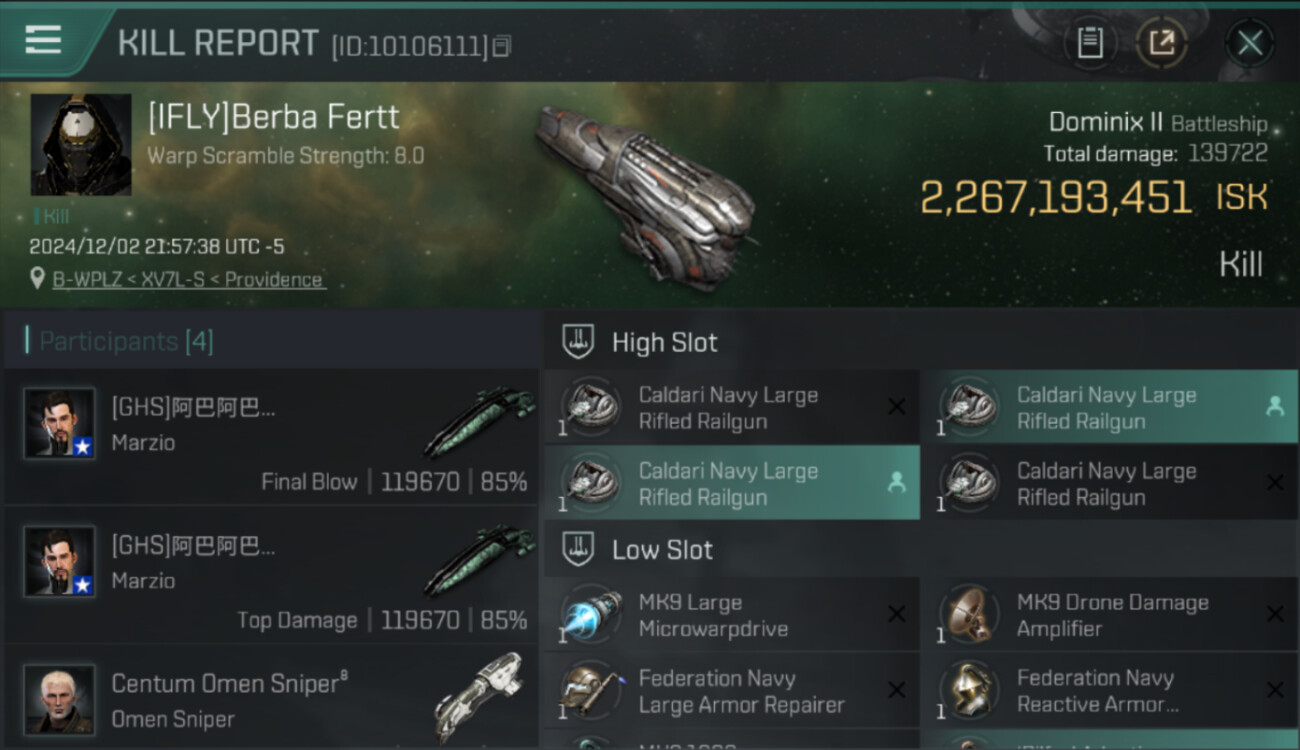Click the Federation Navy Large Armor Repairer icon

pyautogui.click(x=592, y=691)
